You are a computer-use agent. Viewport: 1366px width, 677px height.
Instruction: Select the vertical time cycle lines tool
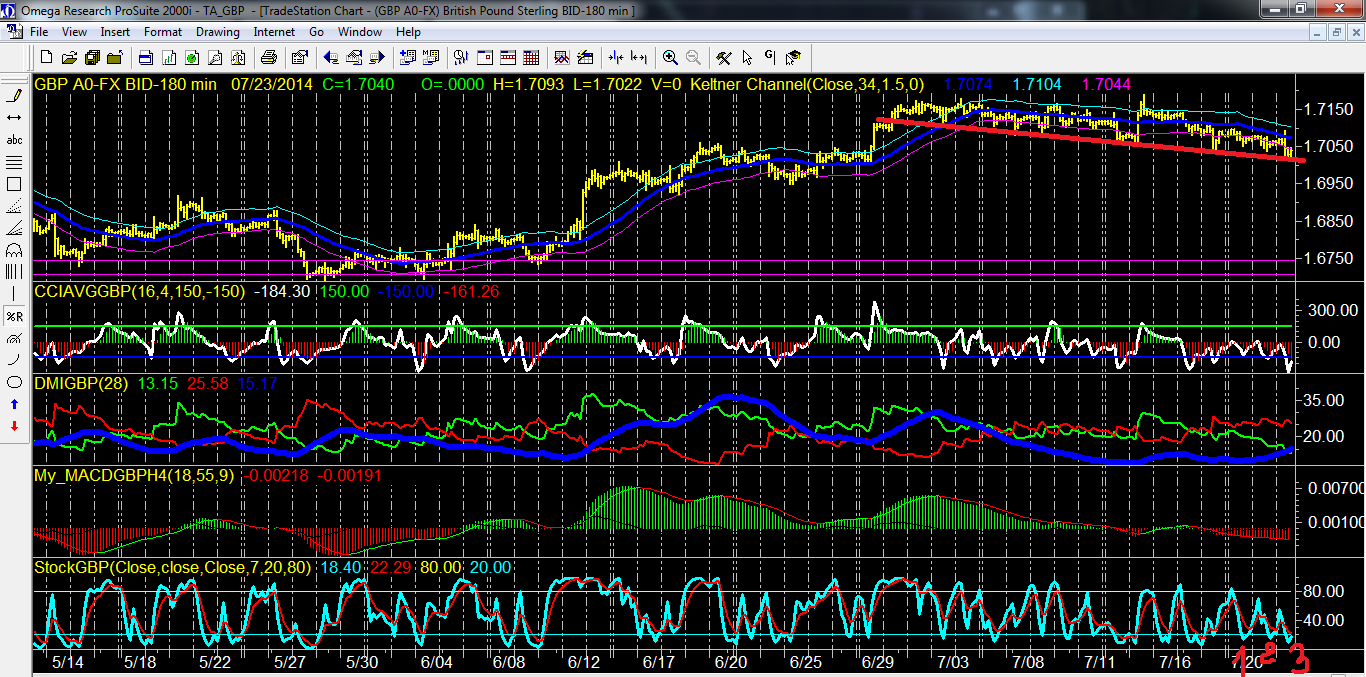coord(14,272)
